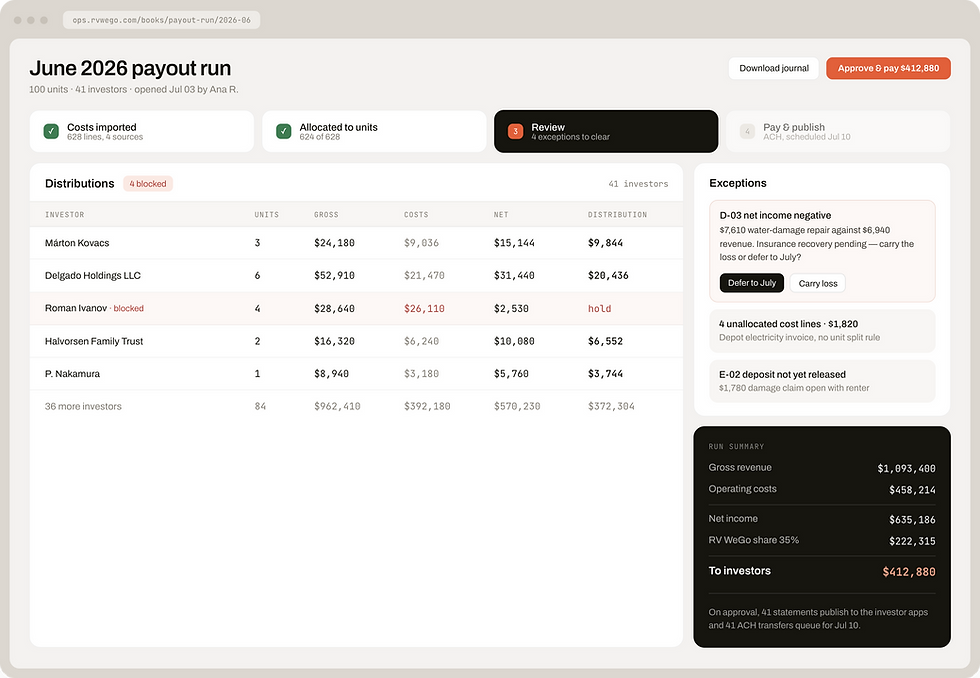The image size is (980, 678).
Task: Approve & pay $412,880
Action: (x=888, y=68)
